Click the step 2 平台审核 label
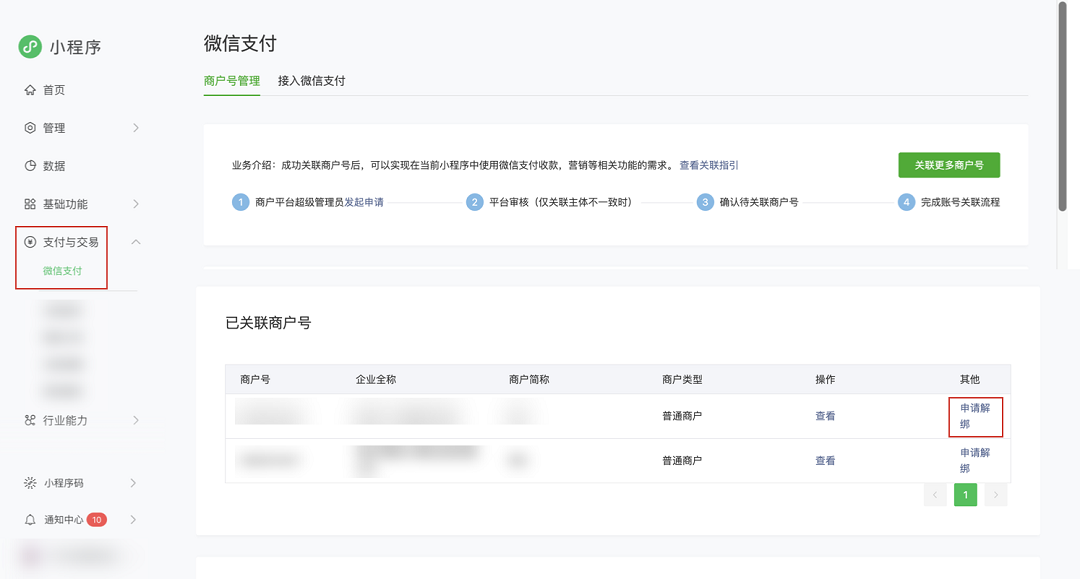Screen dimensions: 1080x579 (x=560, y=202)
